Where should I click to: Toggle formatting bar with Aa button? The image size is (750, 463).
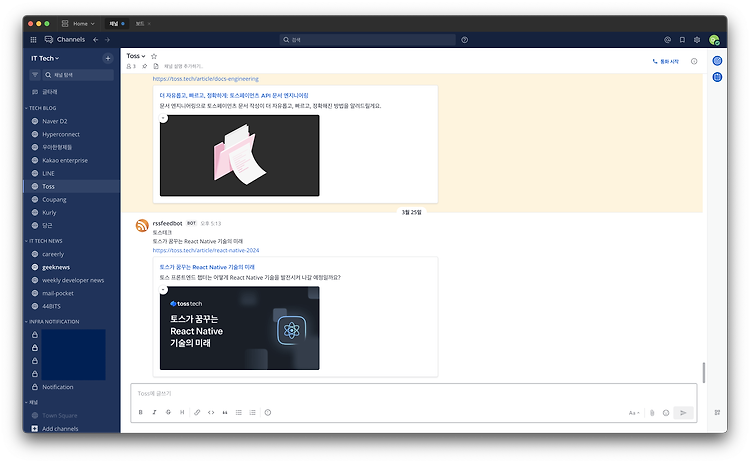[634, 413]
